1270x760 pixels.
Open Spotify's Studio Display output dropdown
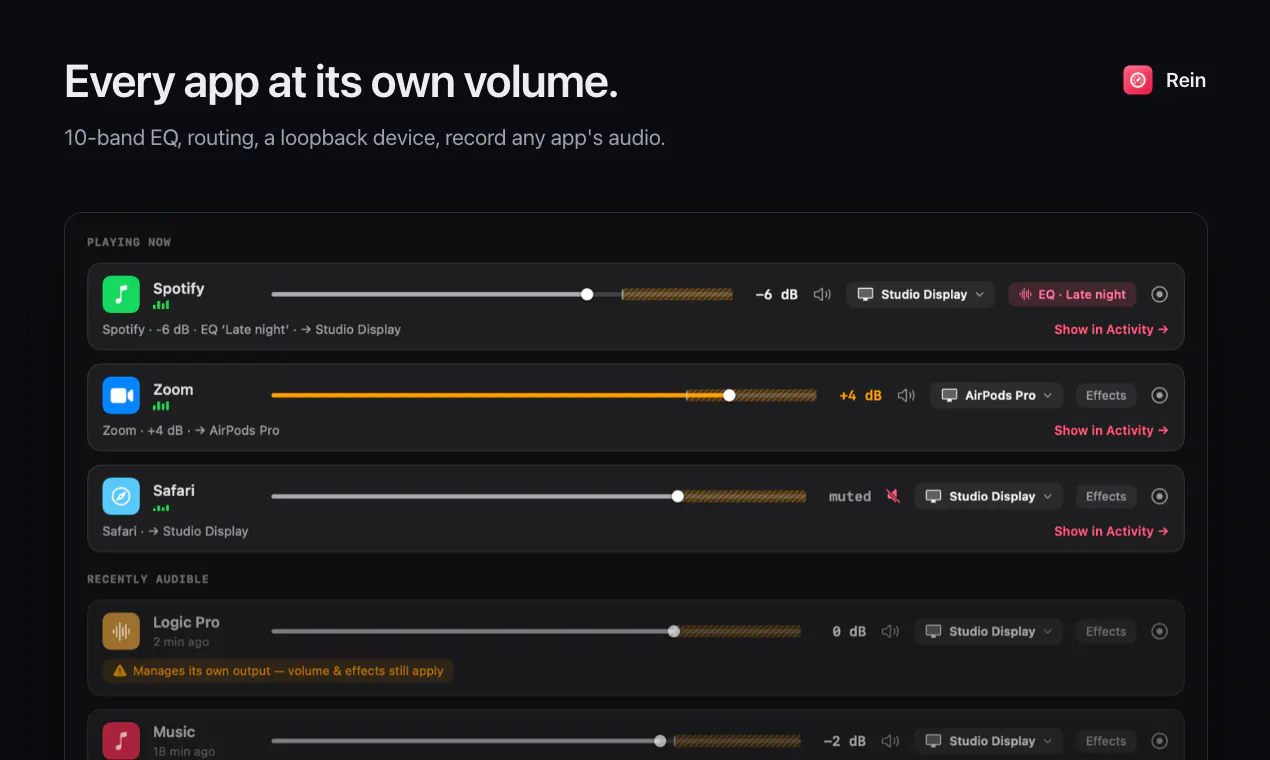[920, 294]
